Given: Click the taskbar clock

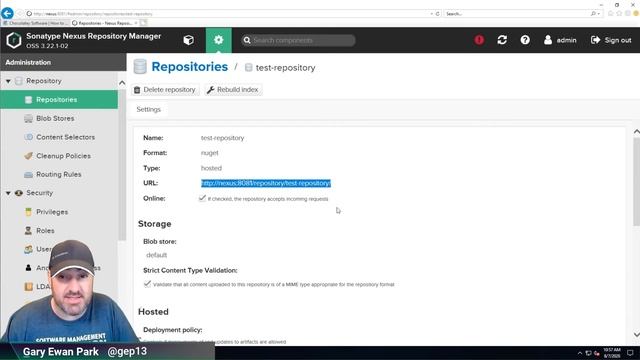Looking at the screenshot, I should click(611, 353).
